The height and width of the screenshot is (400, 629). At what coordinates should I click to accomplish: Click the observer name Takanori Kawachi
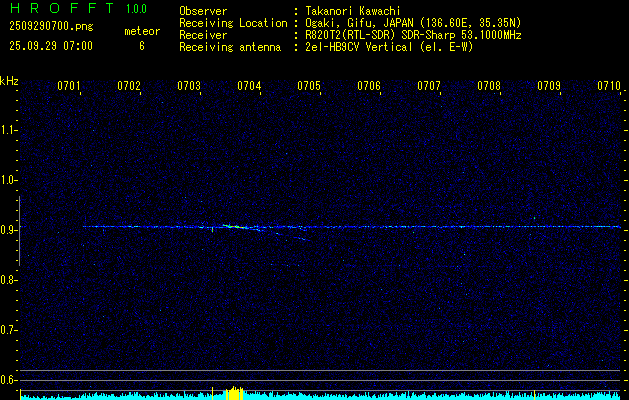pos(353,11)
